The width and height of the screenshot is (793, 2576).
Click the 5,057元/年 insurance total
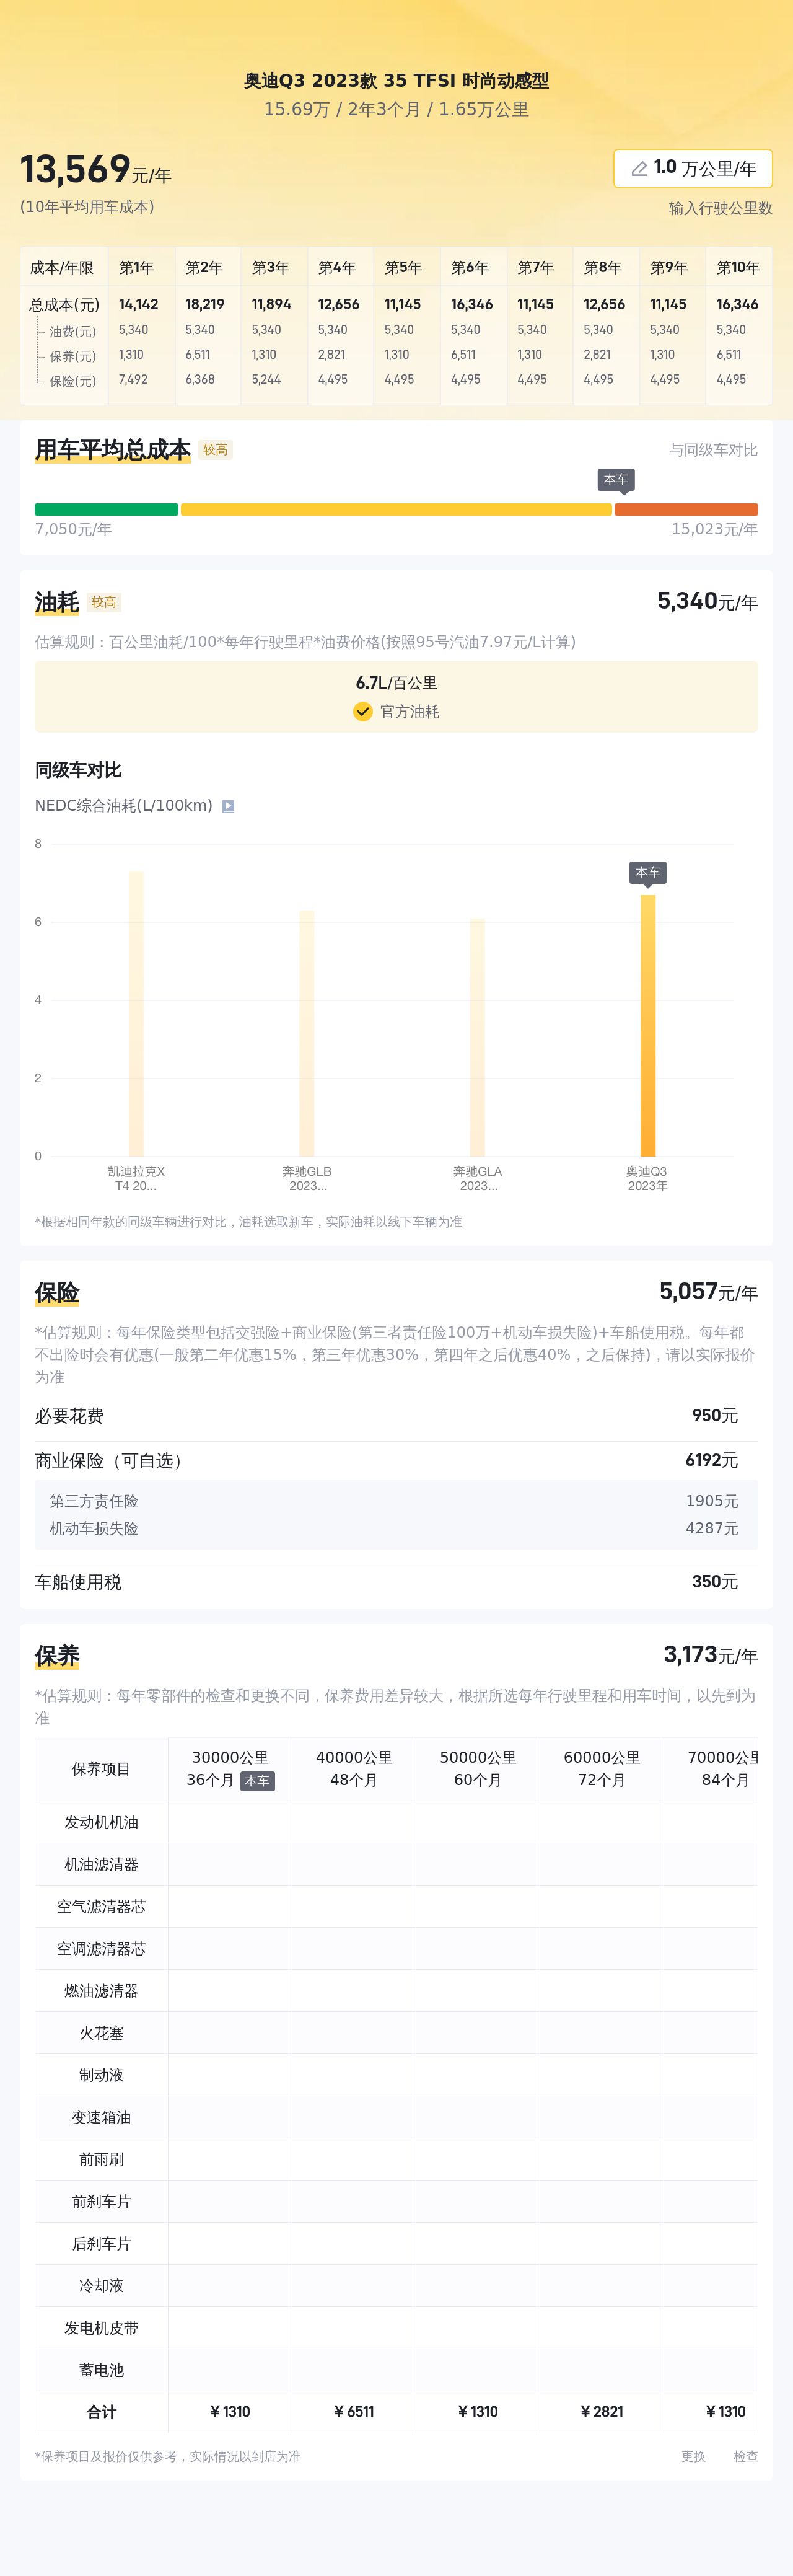pos(708,1292)
